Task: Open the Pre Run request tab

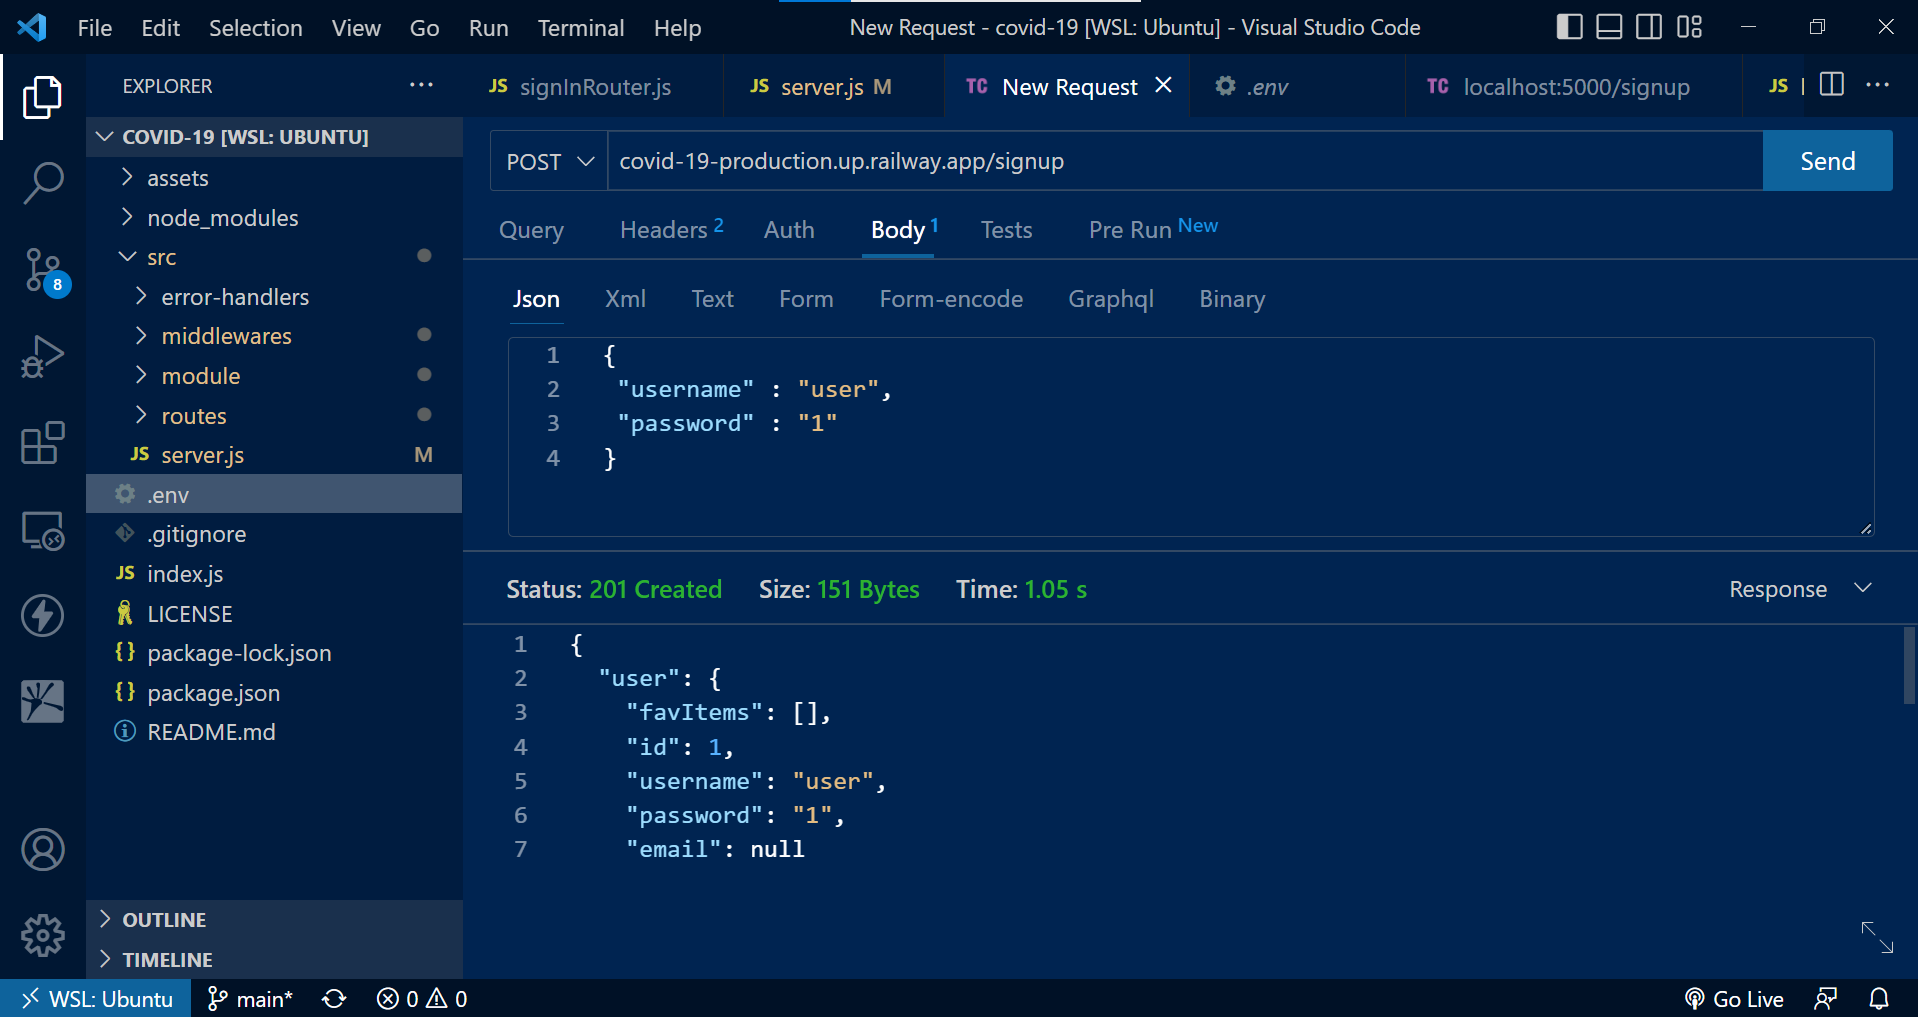Action: (x=1153, y=230)
